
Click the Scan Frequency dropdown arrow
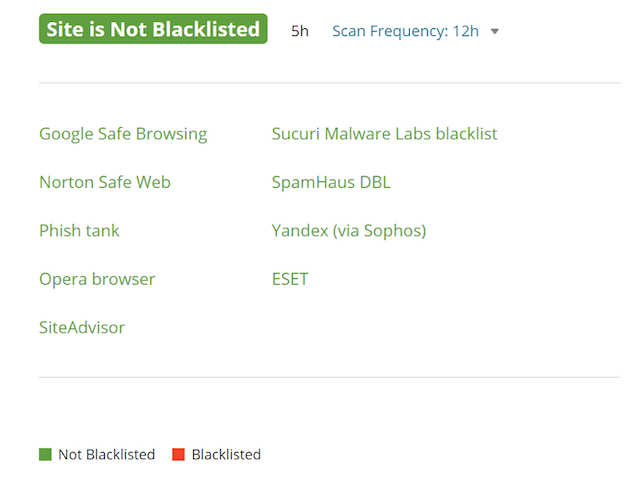coord(495,31)
